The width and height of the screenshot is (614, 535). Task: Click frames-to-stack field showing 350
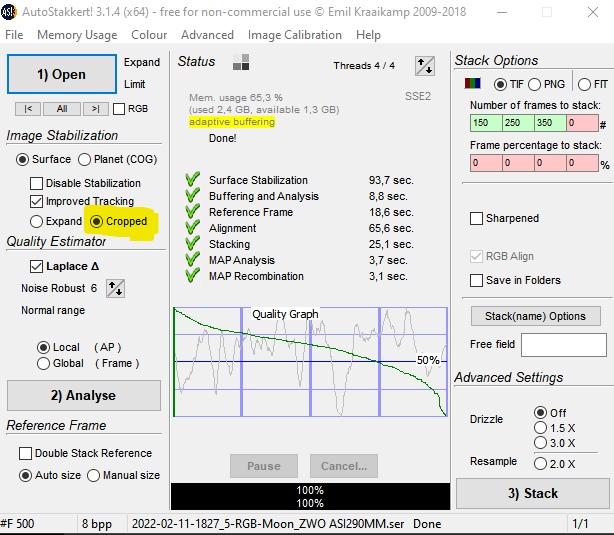(551, 123)
